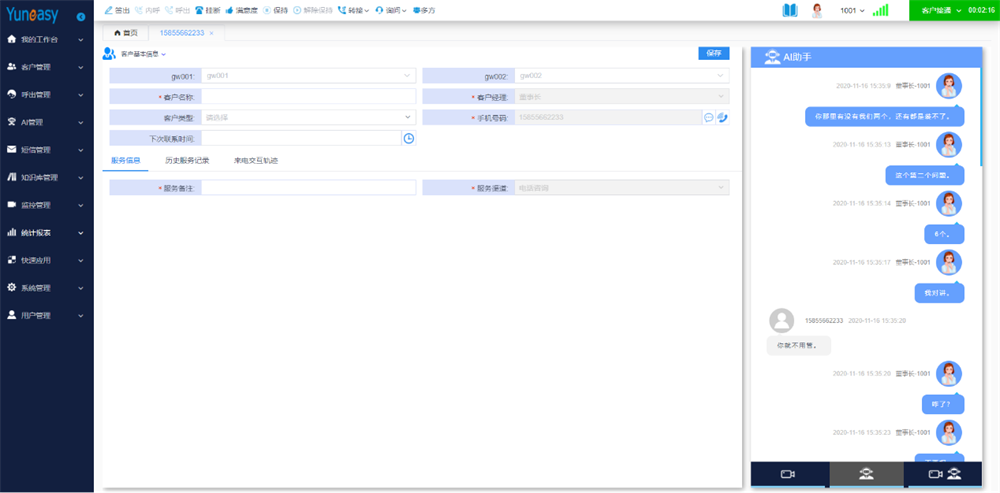Switch to the 来电交互轨迹 tab
Screen dimensions: 1000x493
click(x=256, y=161)
